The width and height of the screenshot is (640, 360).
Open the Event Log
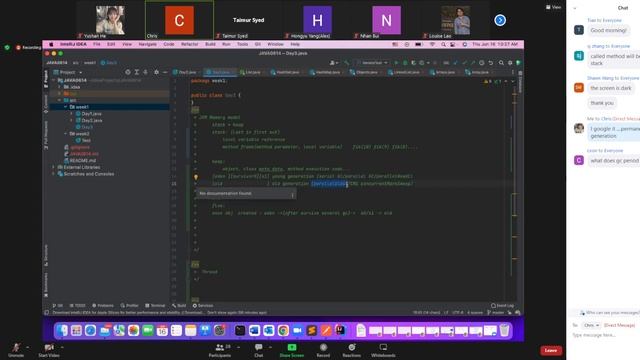point(503,305)
